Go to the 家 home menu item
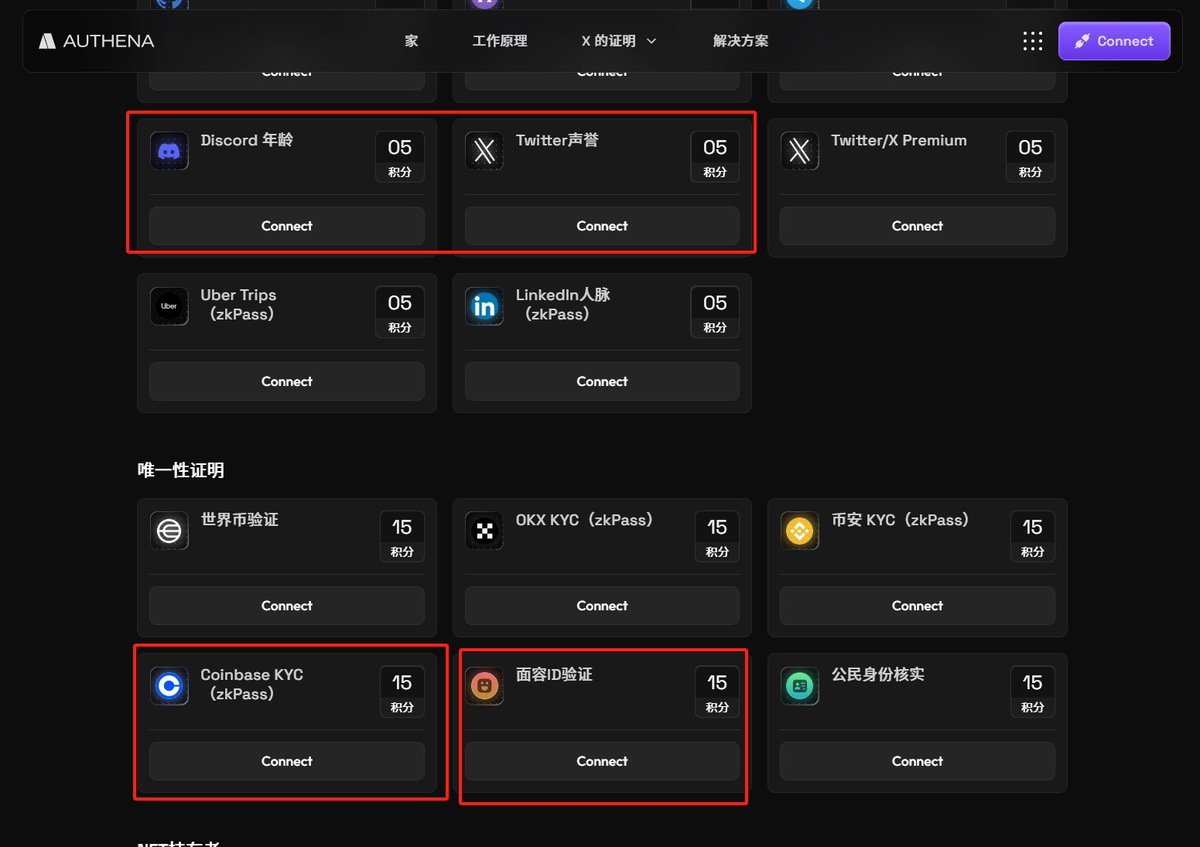This screenshot has height=847, width=1200. (x=411, y=41)
